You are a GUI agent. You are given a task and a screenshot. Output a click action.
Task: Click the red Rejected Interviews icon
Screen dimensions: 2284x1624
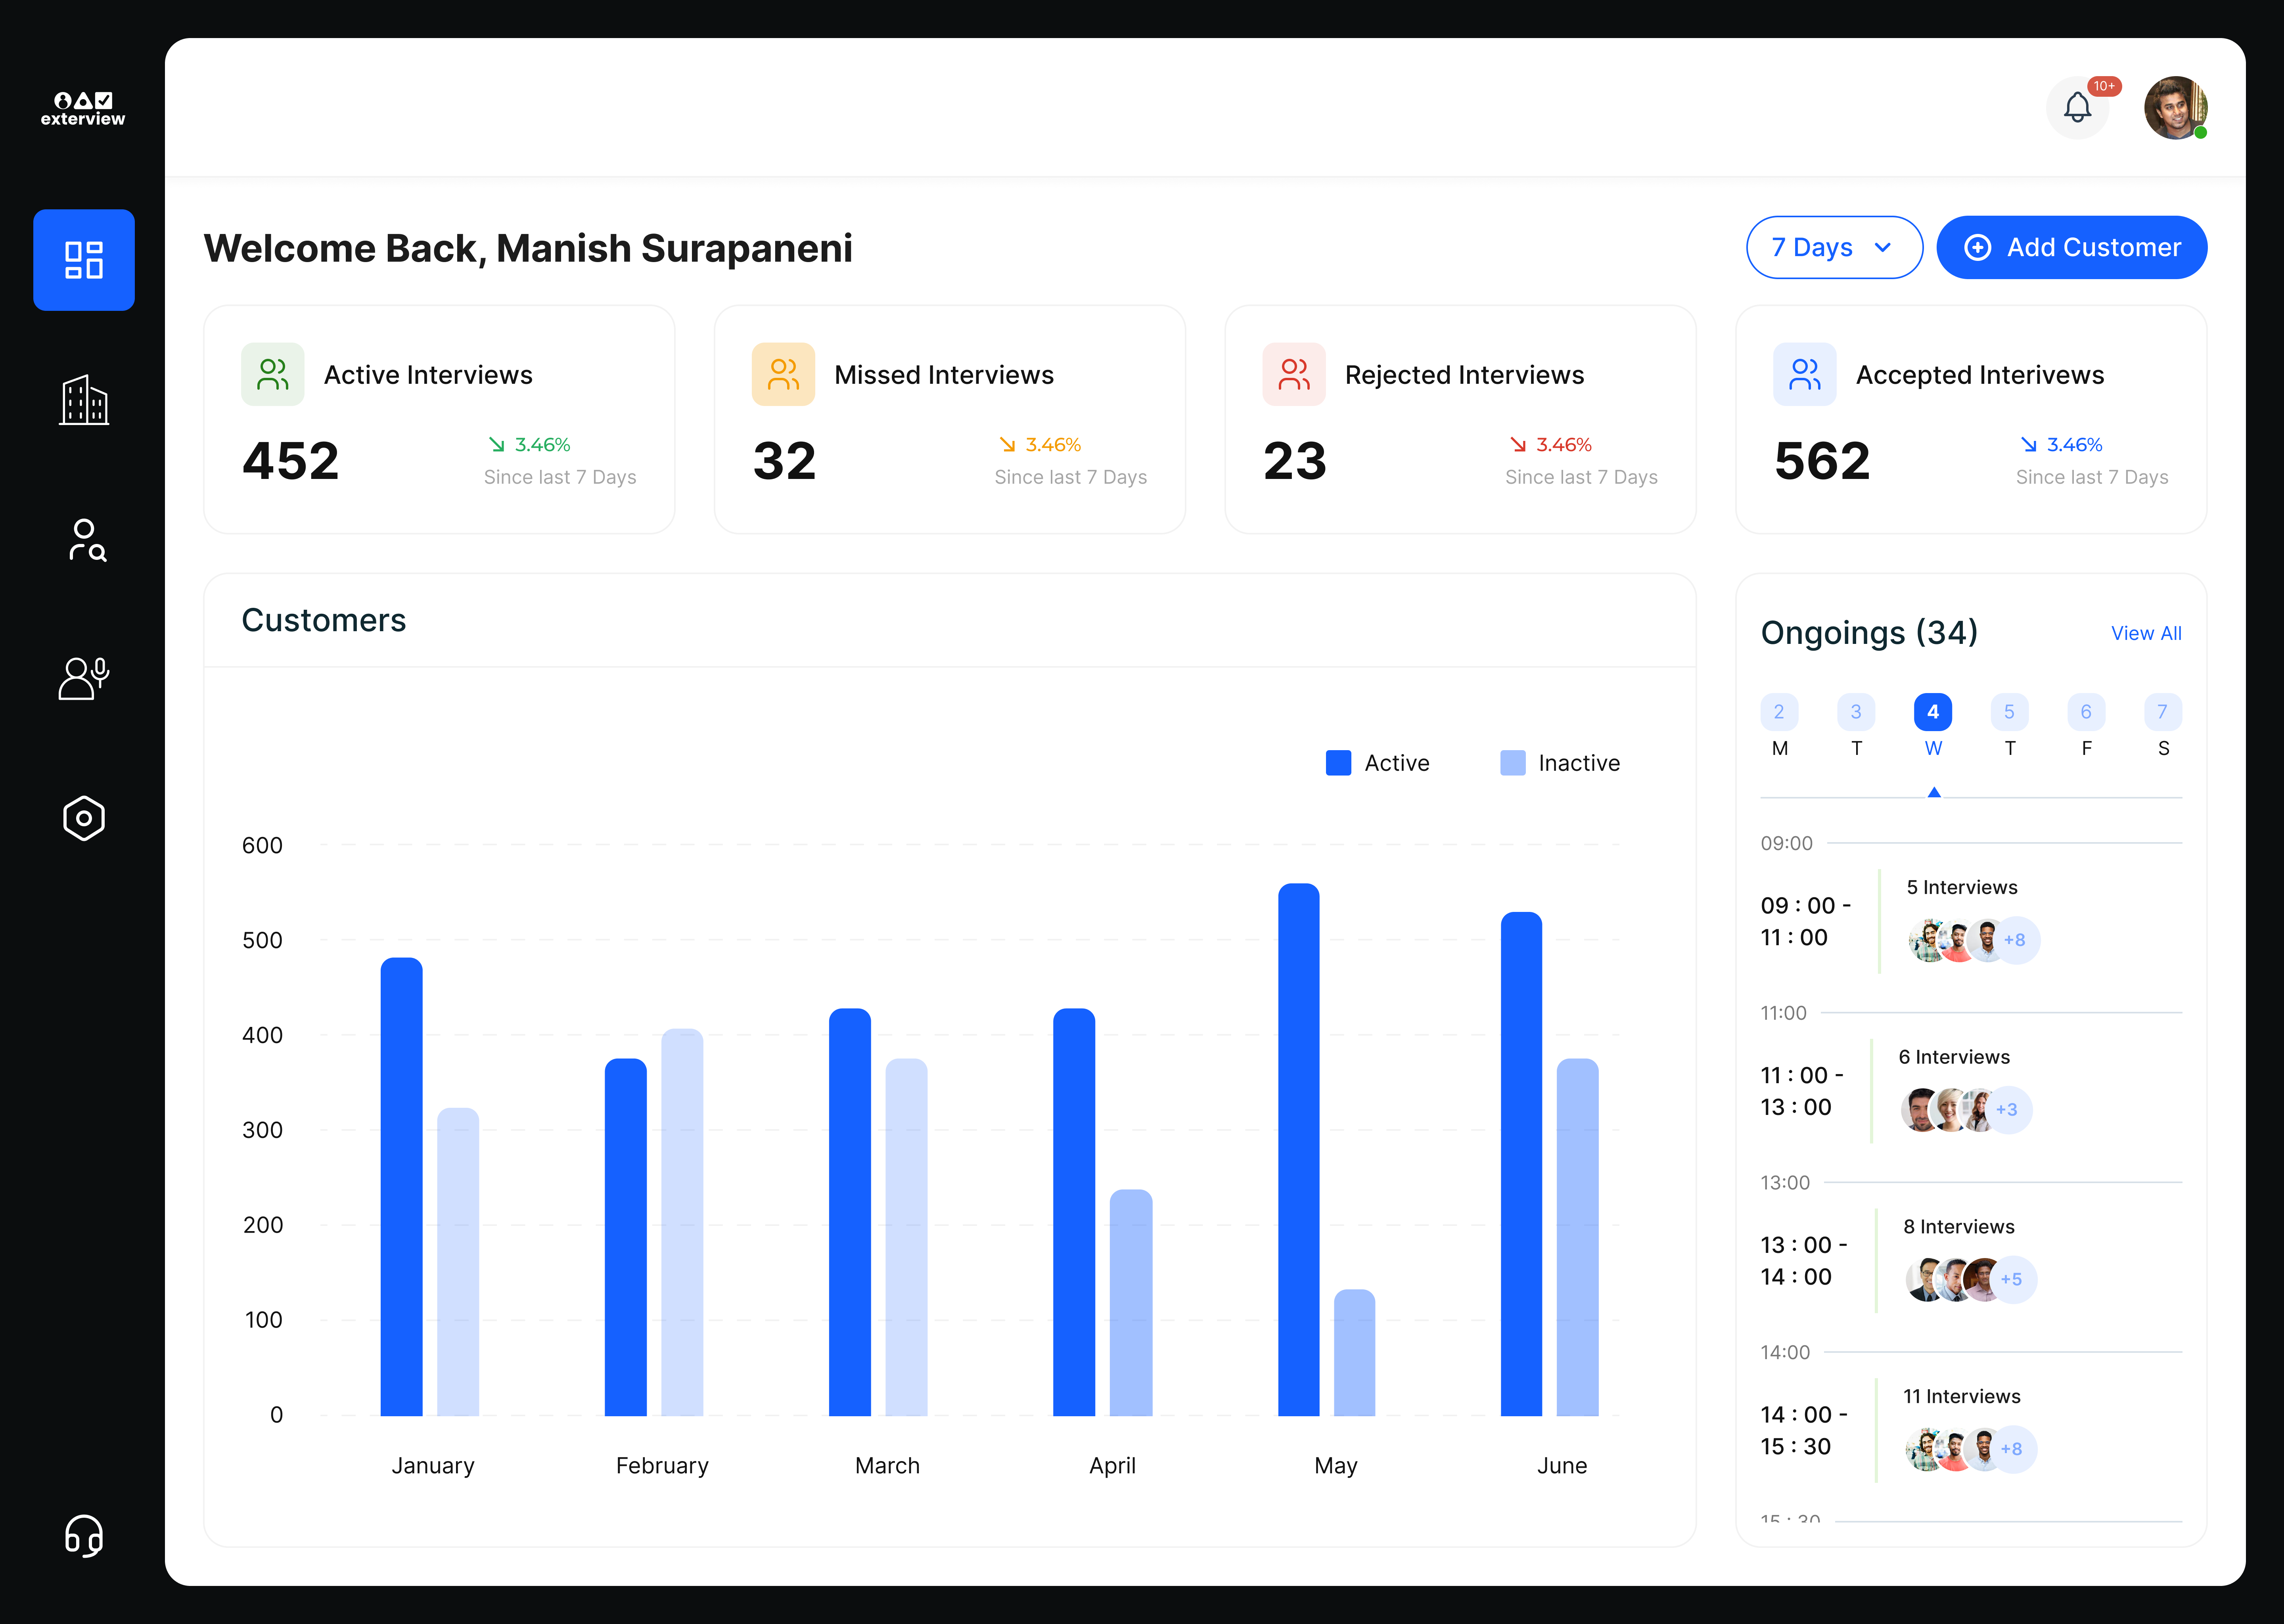(1294, 374)
